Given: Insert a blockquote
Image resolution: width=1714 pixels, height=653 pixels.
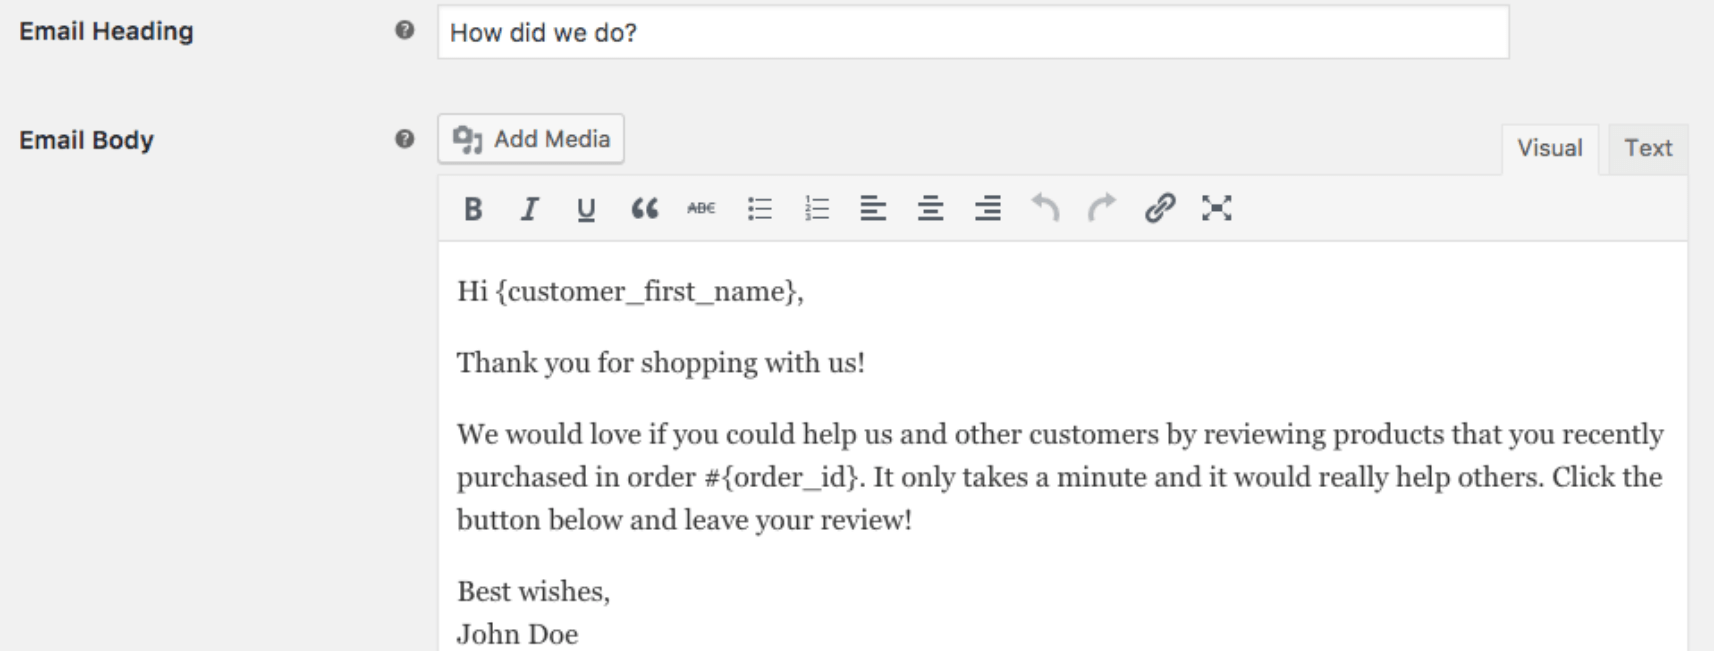Looking at the screenshot, I should pyautogui.click(x=644, y=209).
